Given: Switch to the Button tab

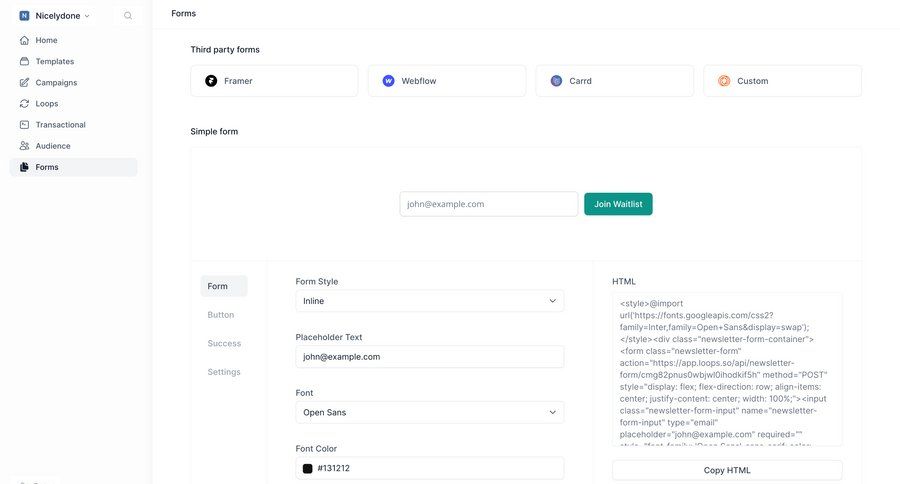Looking at the screenshot, I should (x=221, y=315).
